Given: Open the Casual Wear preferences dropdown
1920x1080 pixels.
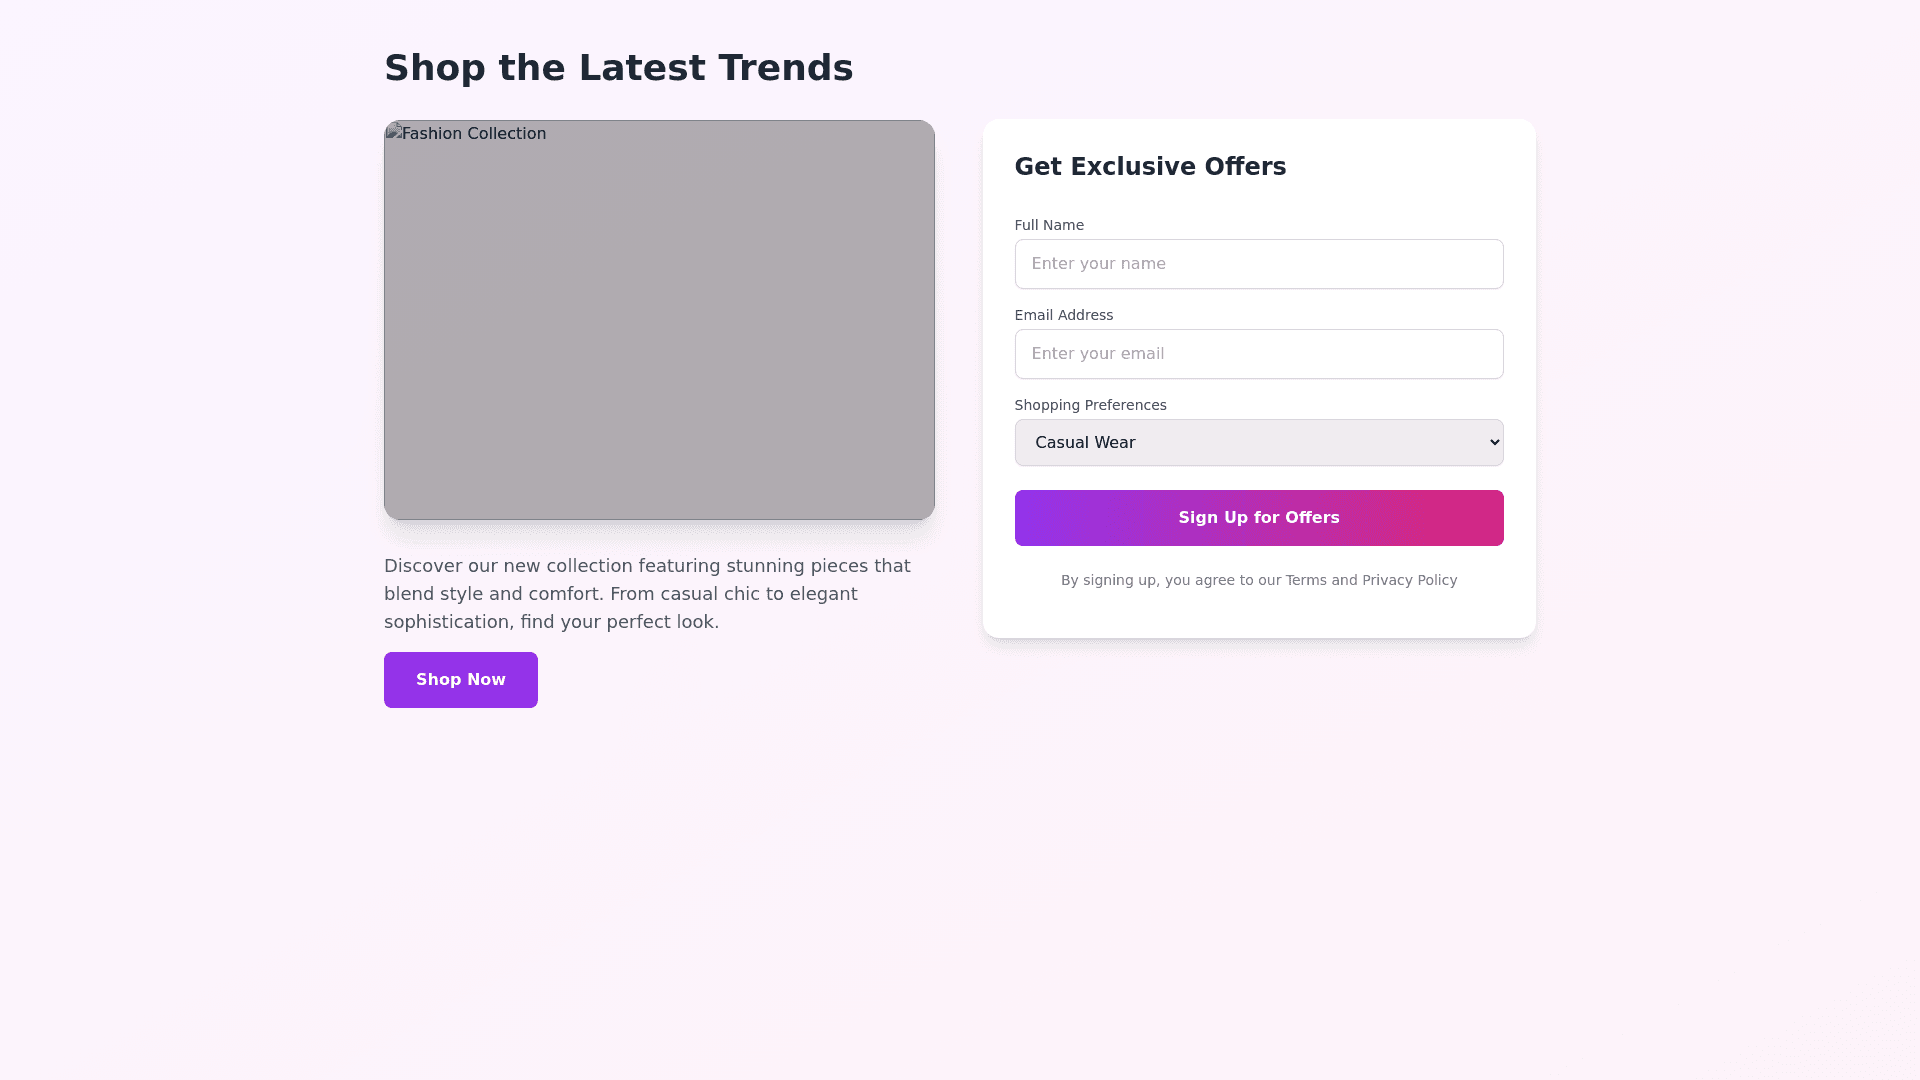Looking at the screenshot, I should 1258,443.
